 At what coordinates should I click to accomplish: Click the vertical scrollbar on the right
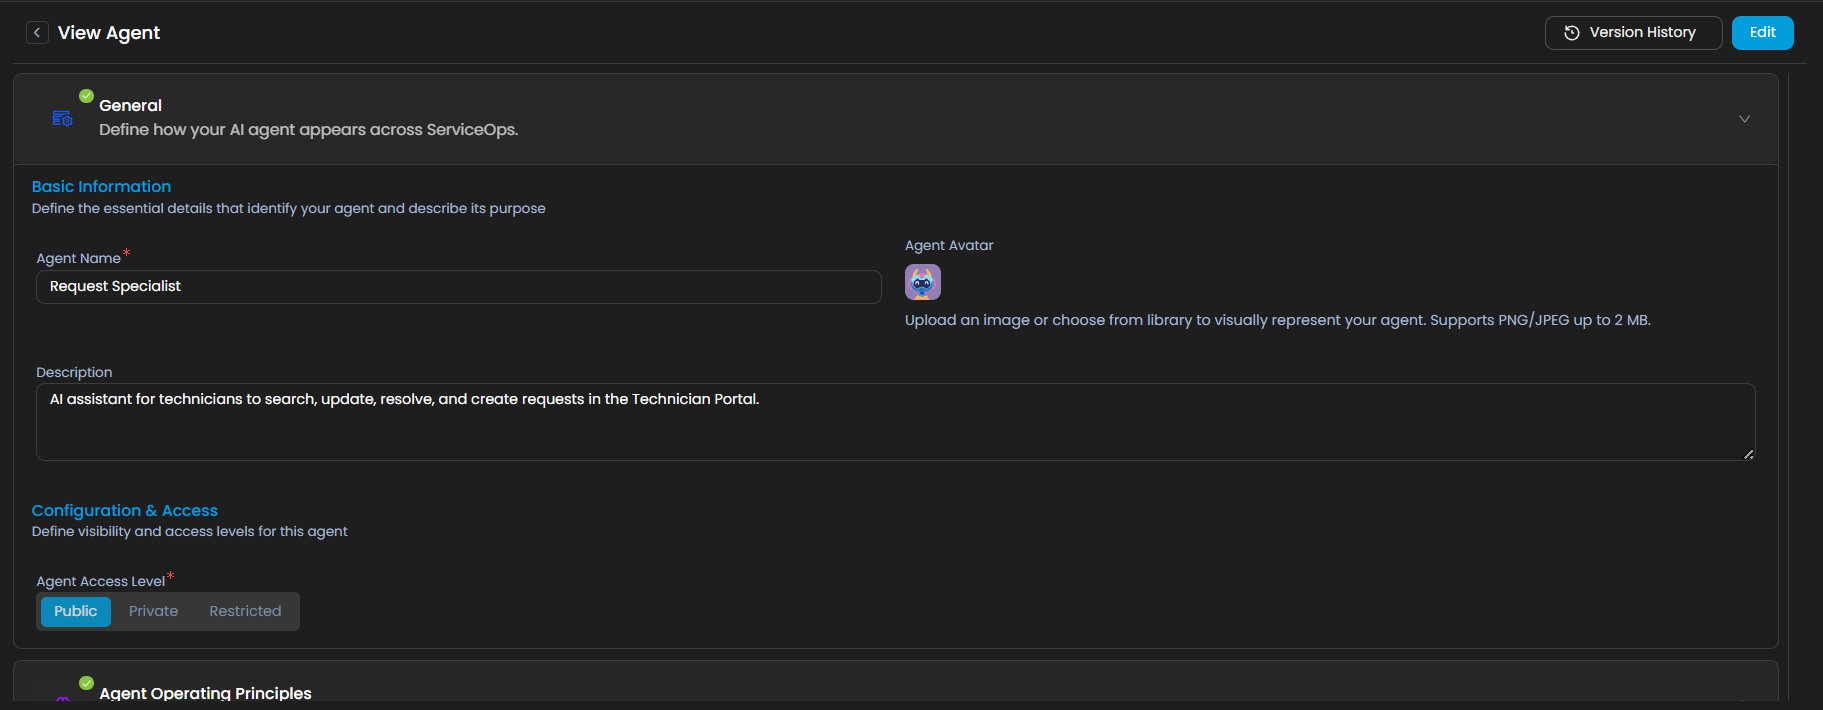(1788, 380)
